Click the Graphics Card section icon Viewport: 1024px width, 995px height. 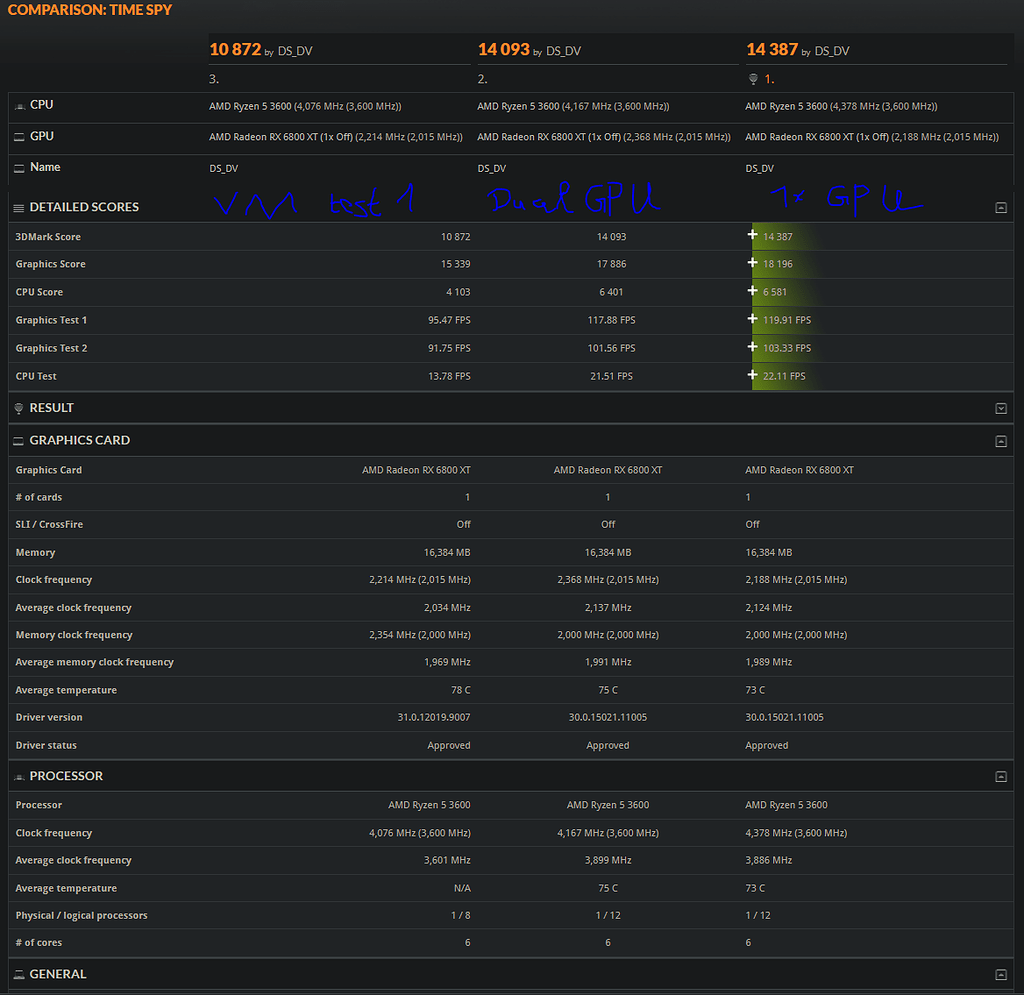(18, 441)
